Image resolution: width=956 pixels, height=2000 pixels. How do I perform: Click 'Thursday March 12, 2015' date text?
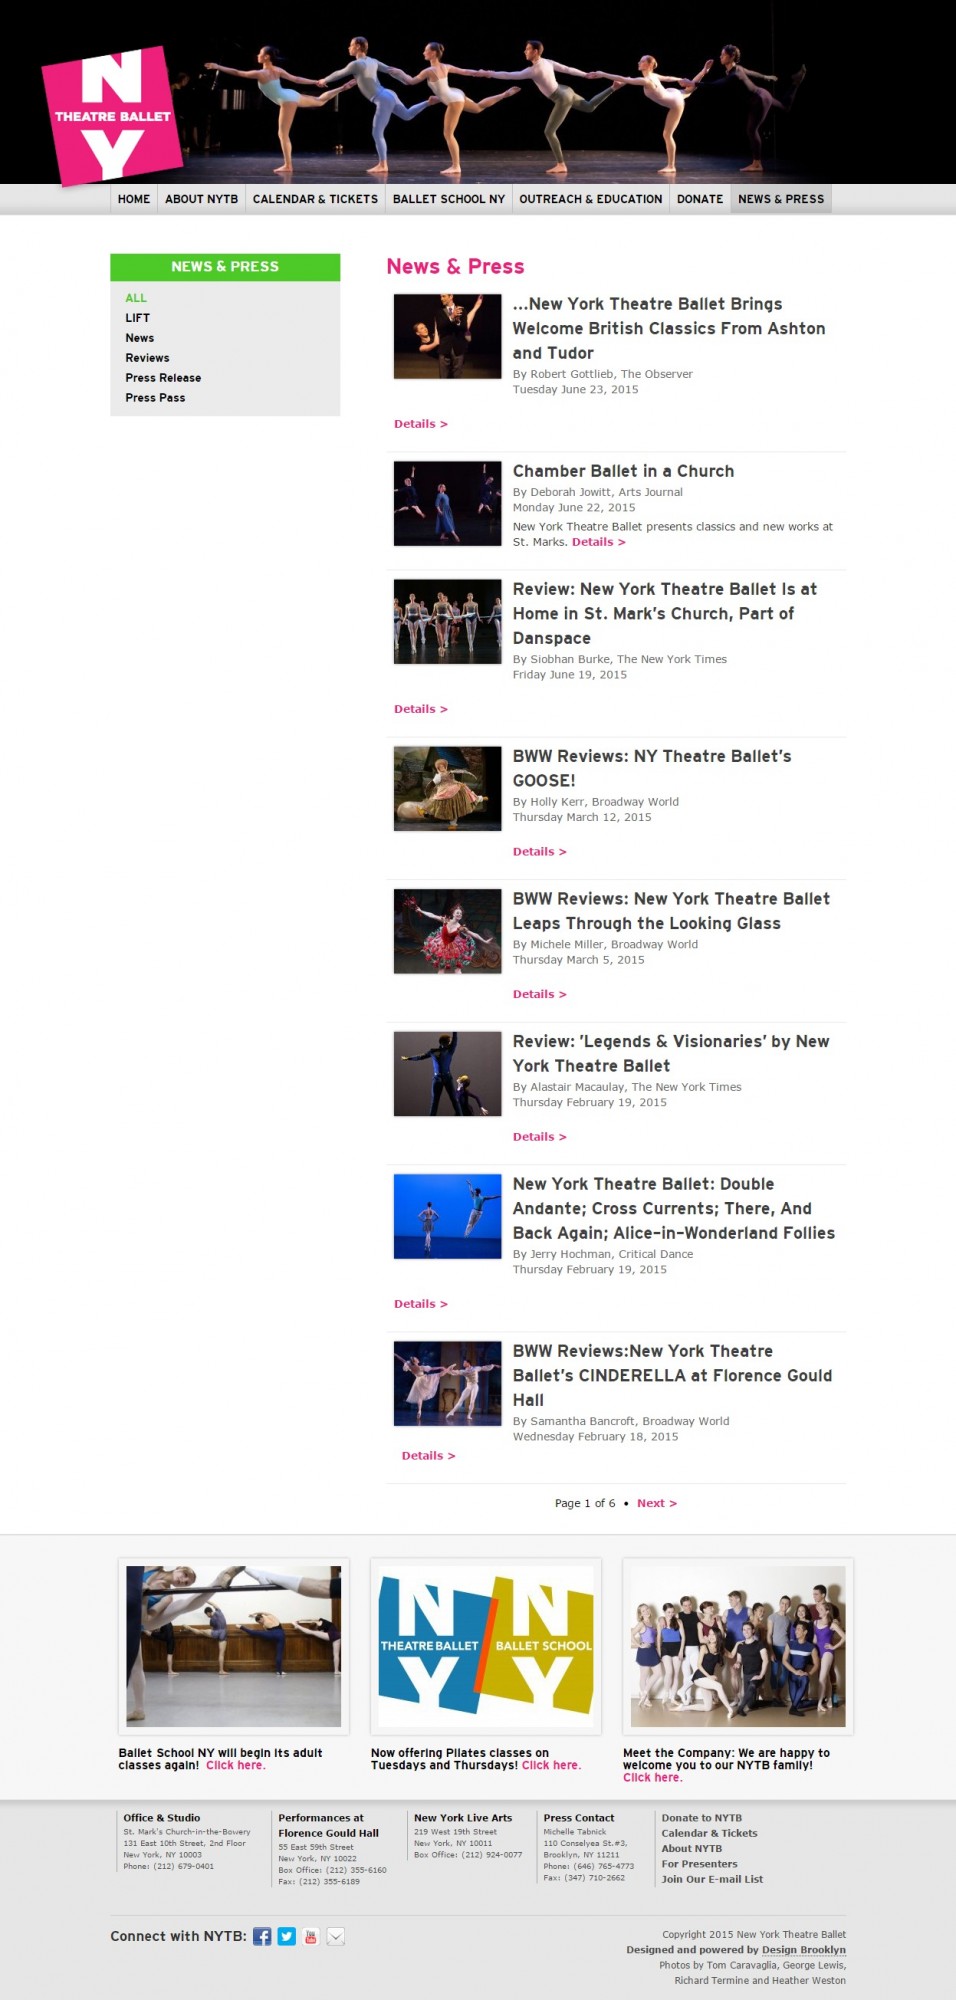point(582,817)
